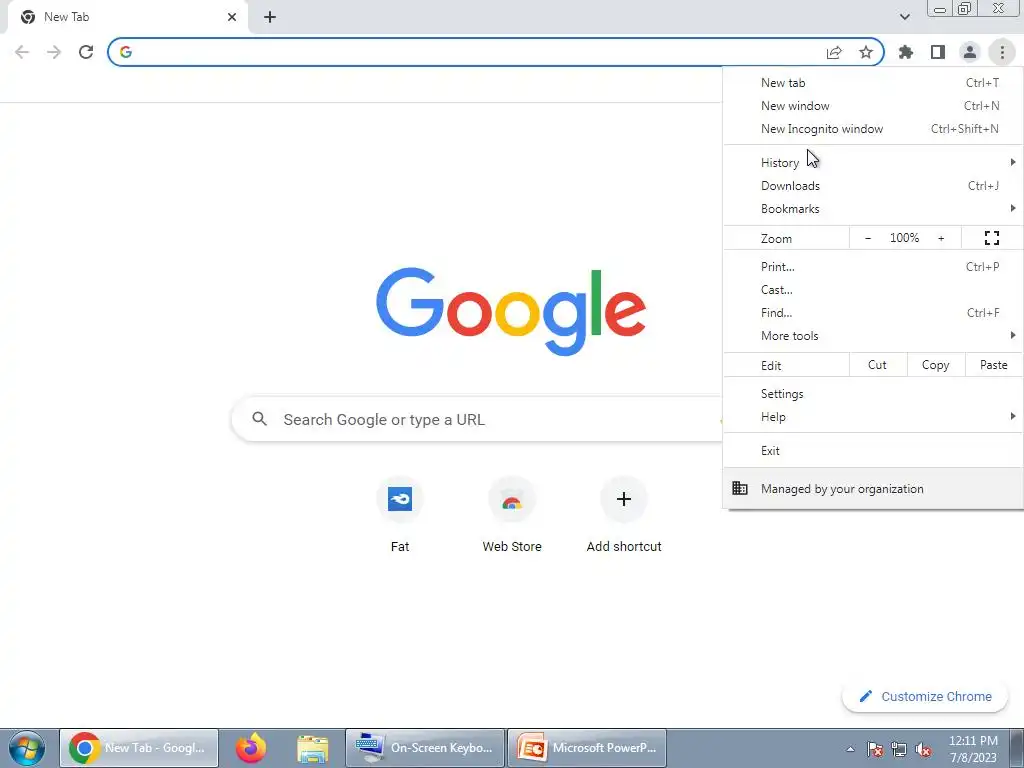This screenshot has width=1024, height=768.
Task: Select New Incognito window menu item
Action: tap(872, 129)
